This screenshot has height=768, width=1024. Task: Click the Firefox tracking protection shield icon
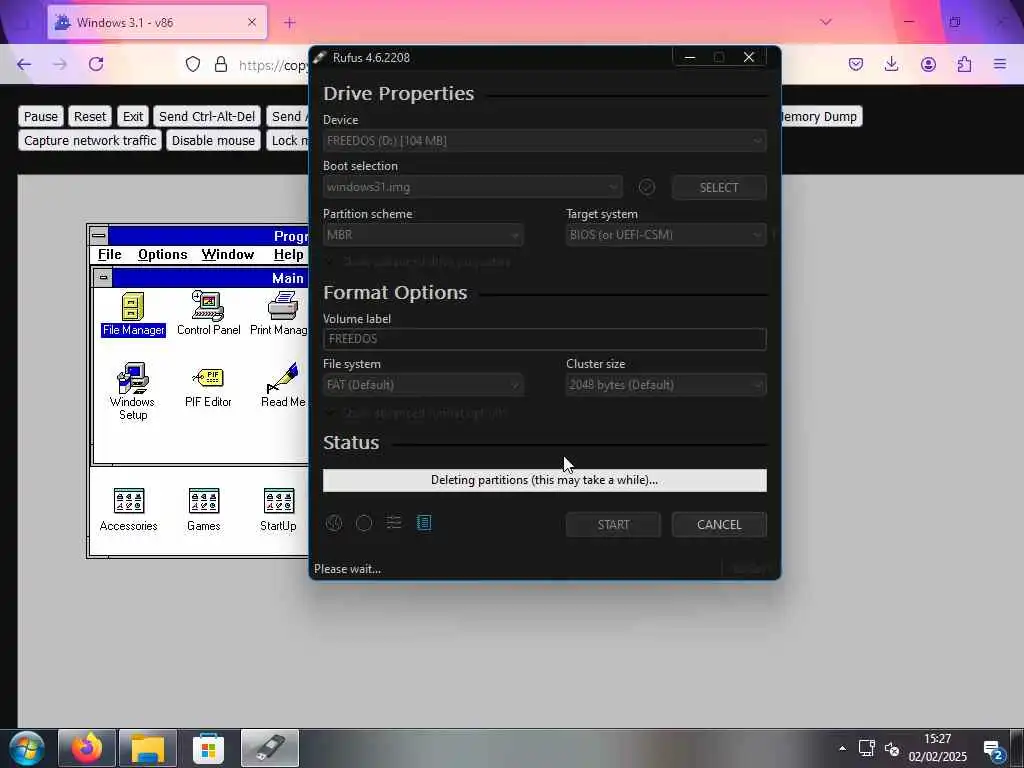point(193,64)
